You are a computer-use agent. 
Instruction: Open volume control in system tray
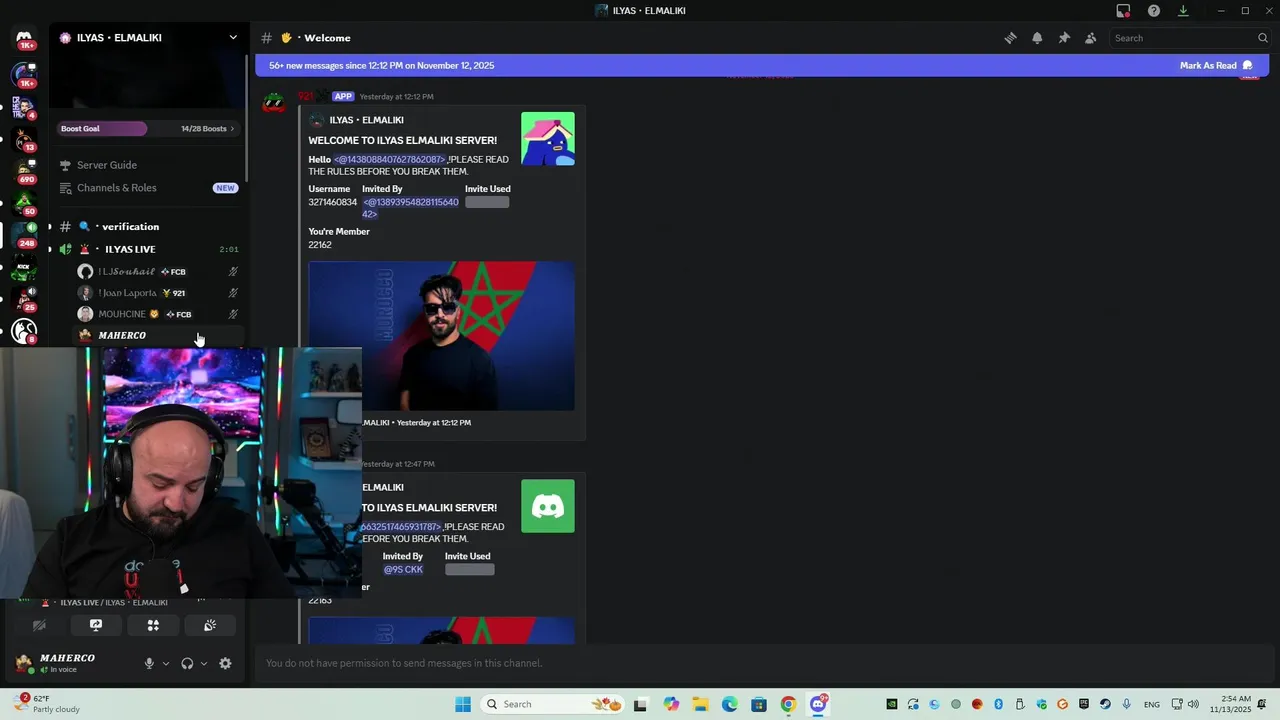[1193, 704]
